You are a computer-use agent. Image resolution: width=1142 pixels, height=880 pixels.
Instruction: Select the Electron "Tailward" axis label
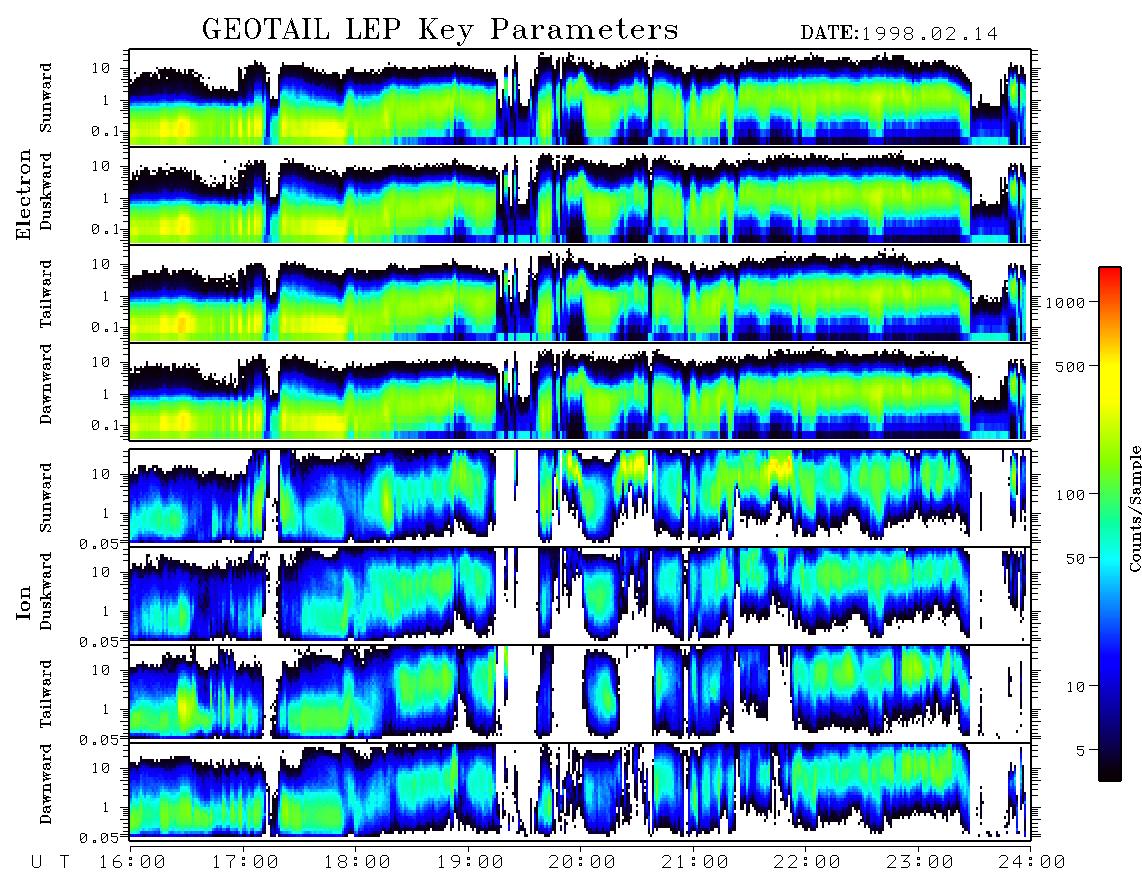(46, 294)
